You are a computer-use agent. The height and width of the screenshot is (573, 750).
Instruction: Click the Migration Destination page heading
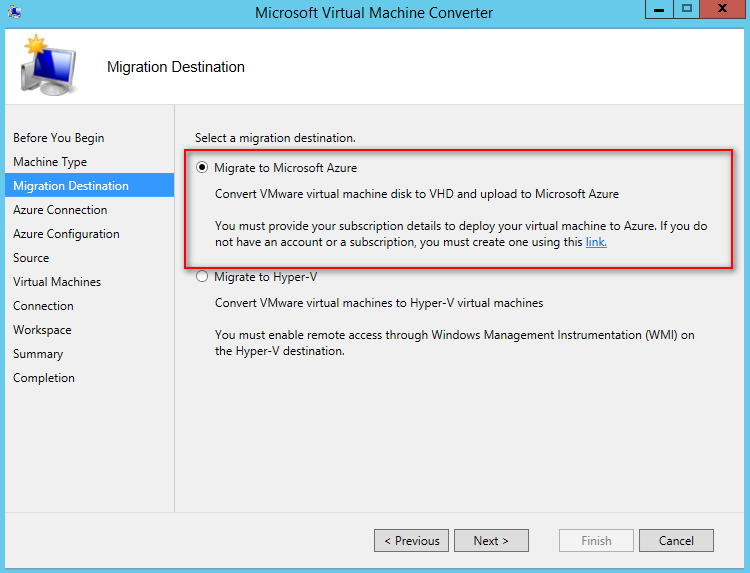[176, 67]
